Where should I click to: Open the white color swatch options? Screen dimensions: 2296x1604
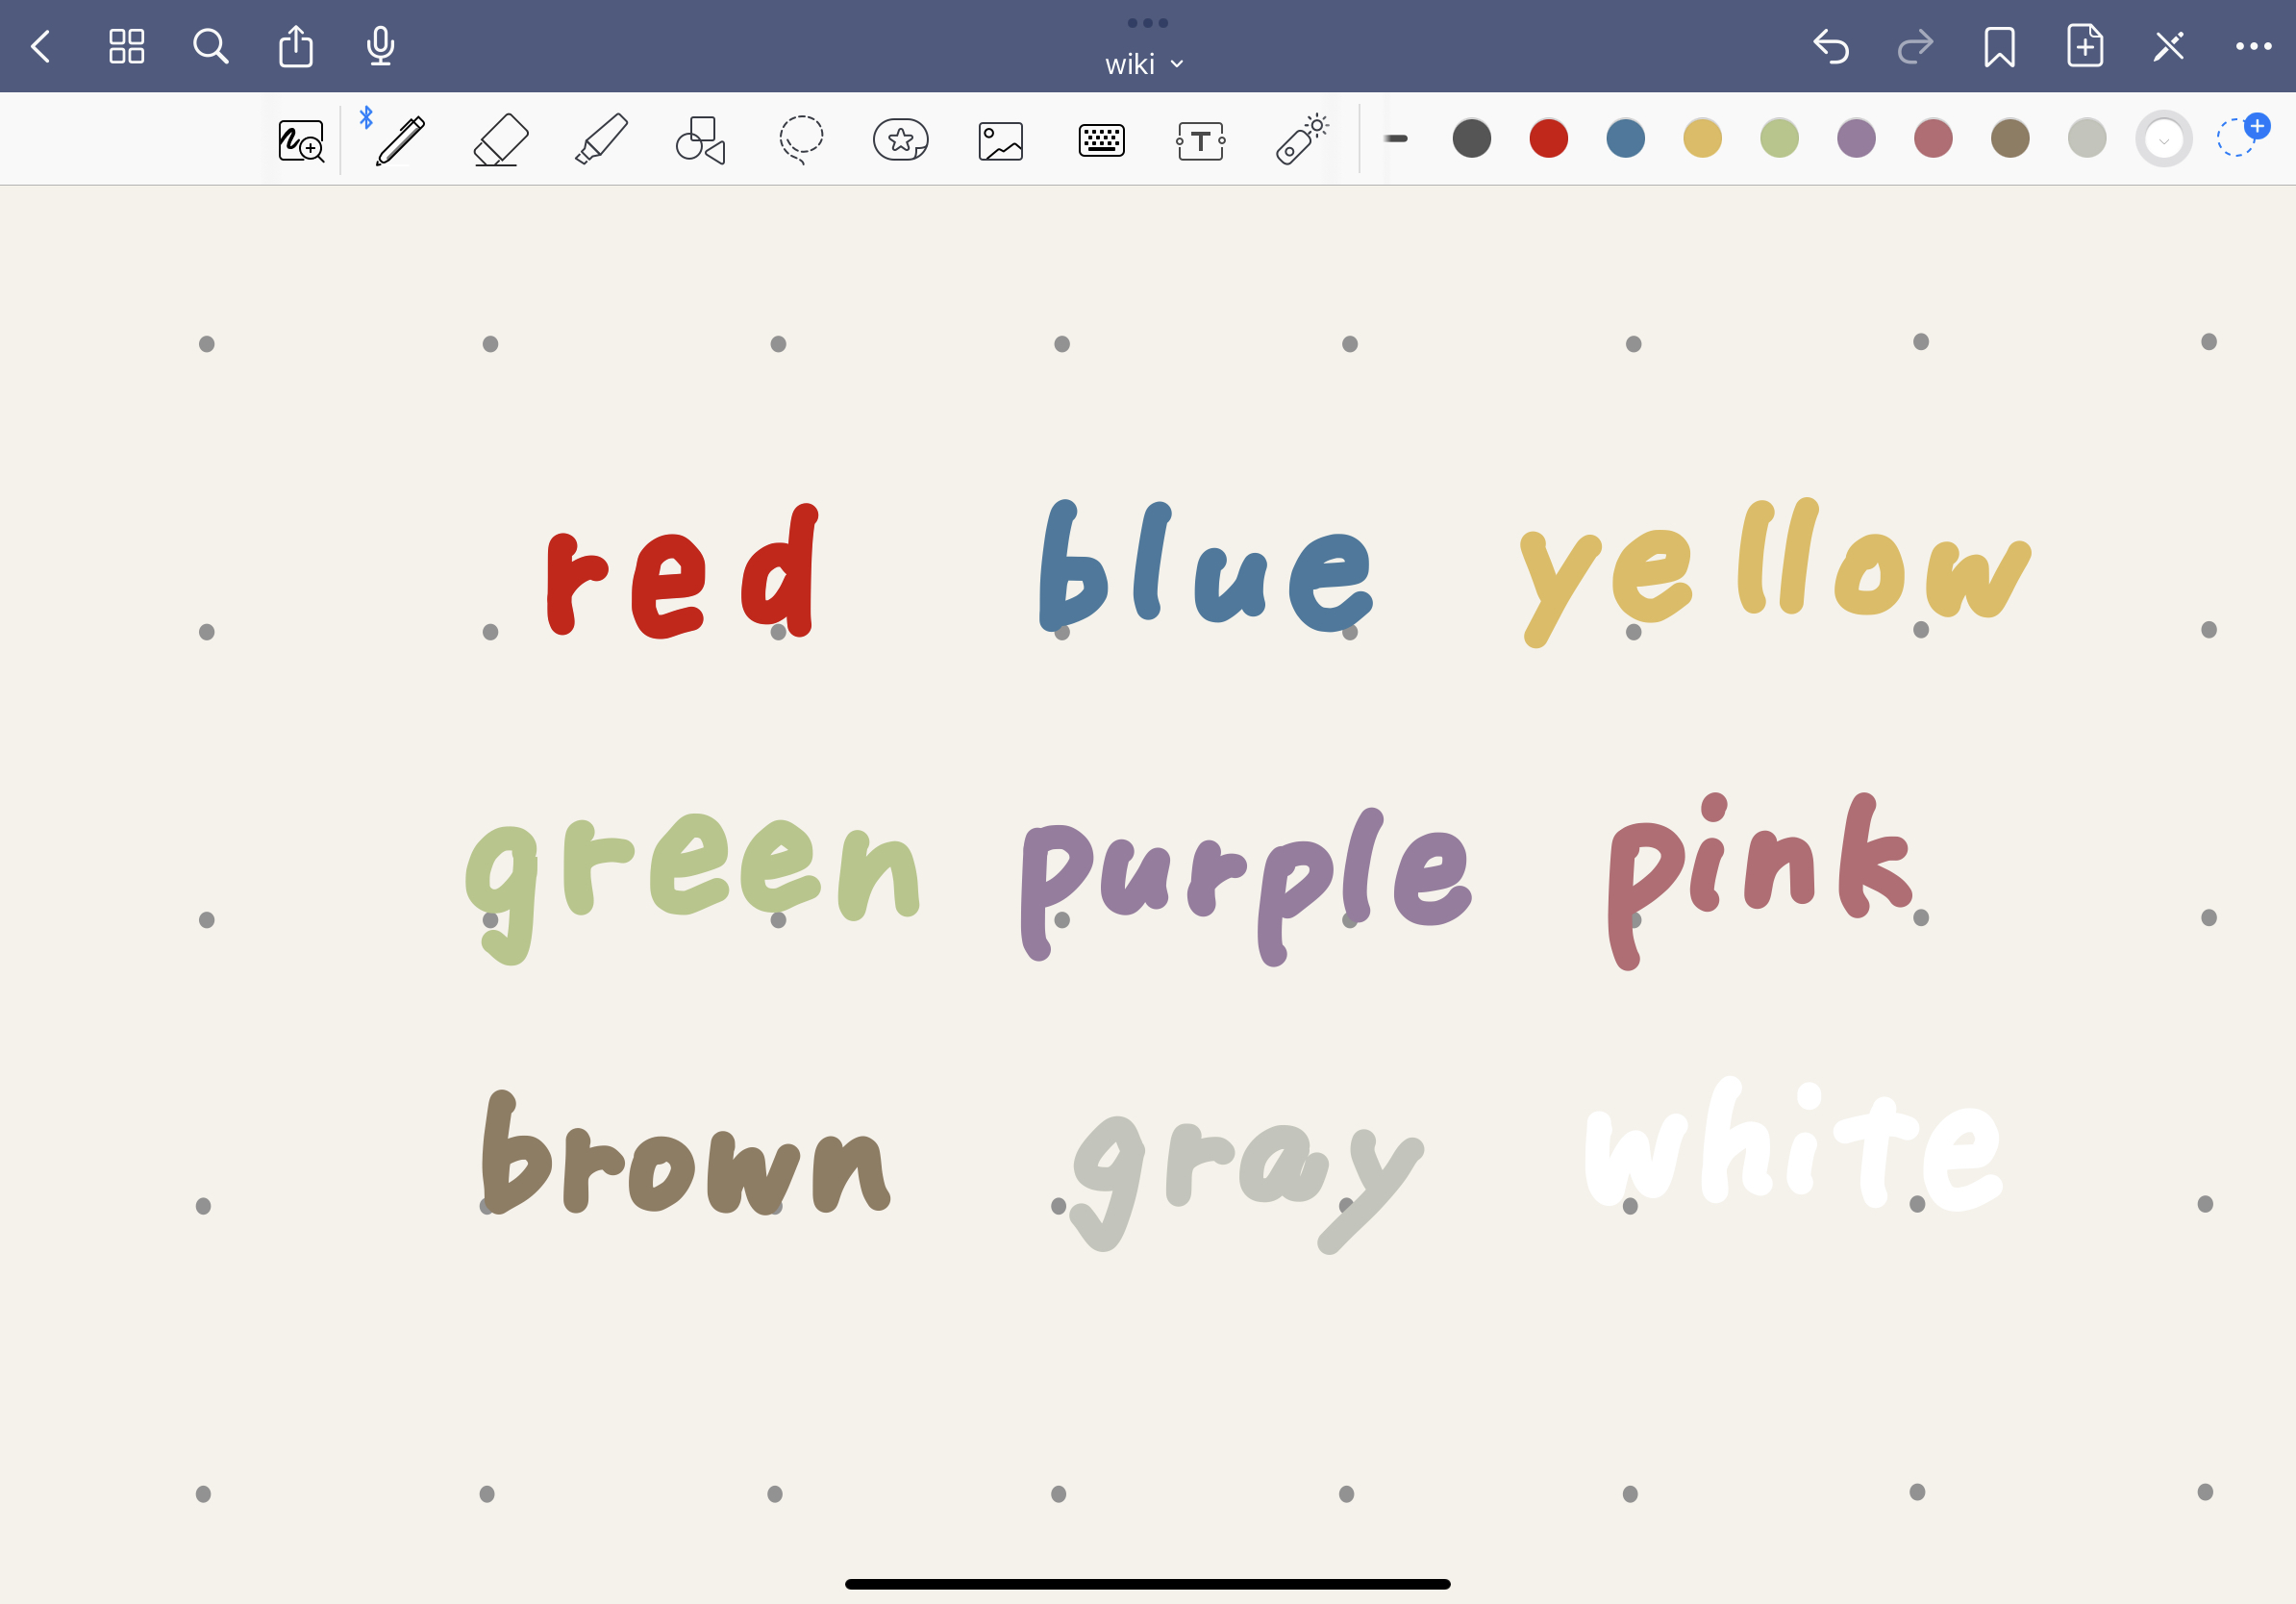[x=2163, y=139]
